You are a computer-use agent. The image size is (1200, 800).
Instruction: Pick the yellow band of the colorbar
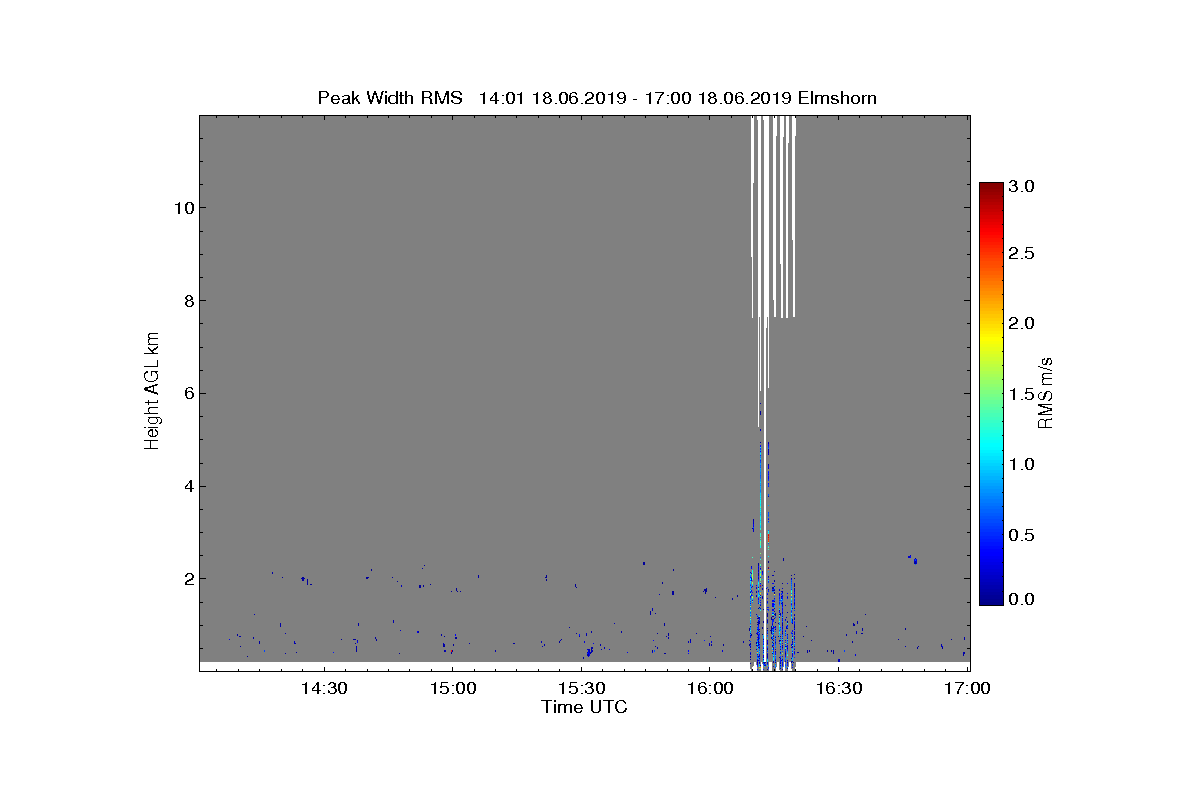click(991, 338)
